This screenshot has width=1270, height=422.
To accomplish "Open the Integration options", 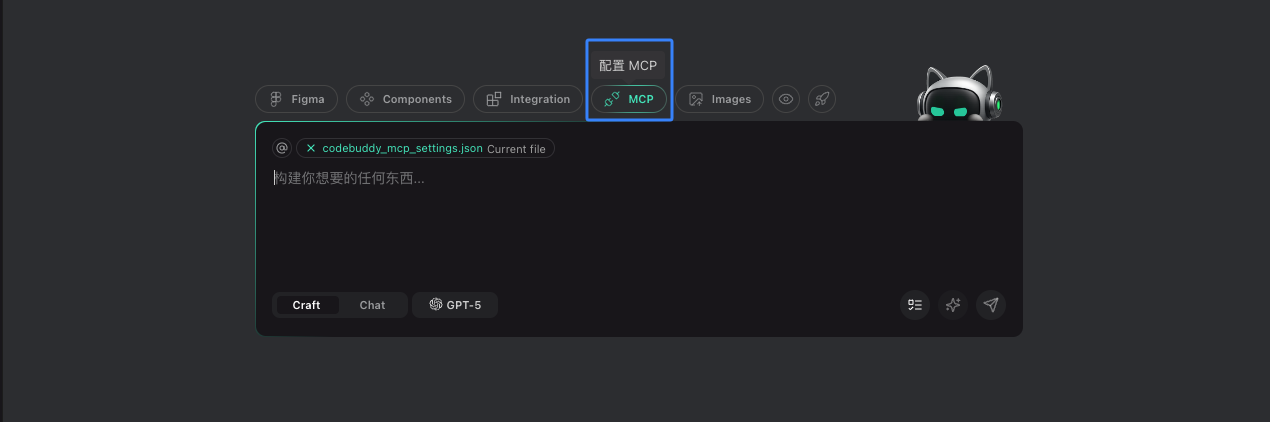I will [x=528, y=99].
